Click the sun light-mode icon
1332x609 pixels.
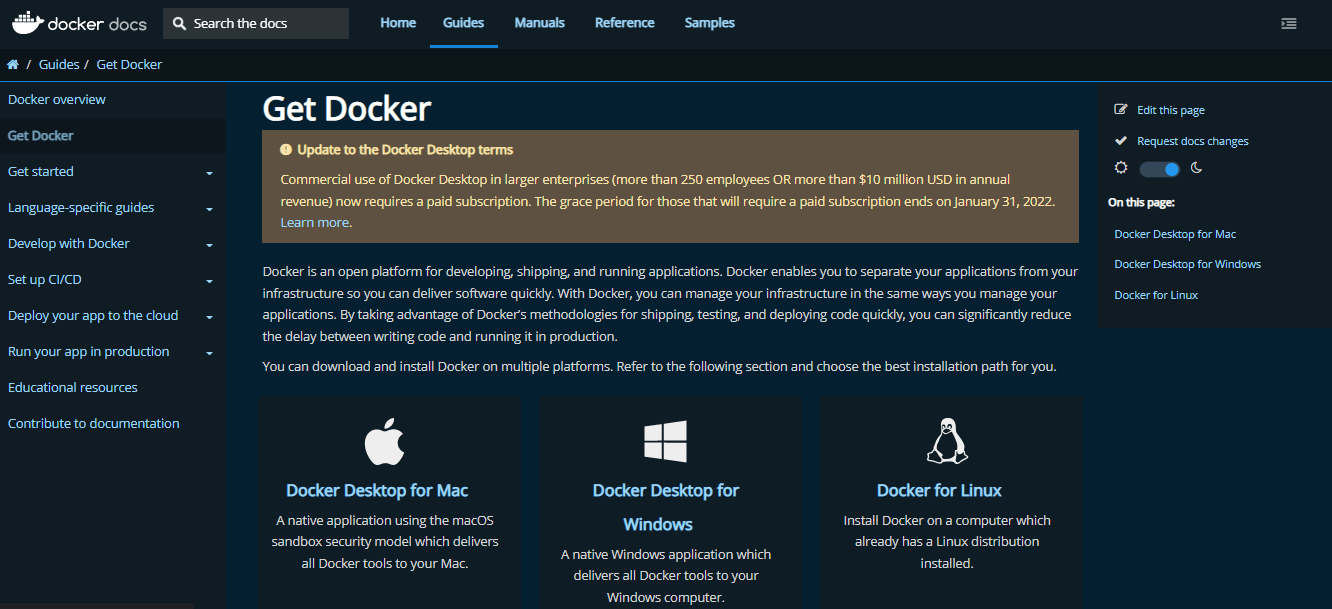coord(1121,168)
